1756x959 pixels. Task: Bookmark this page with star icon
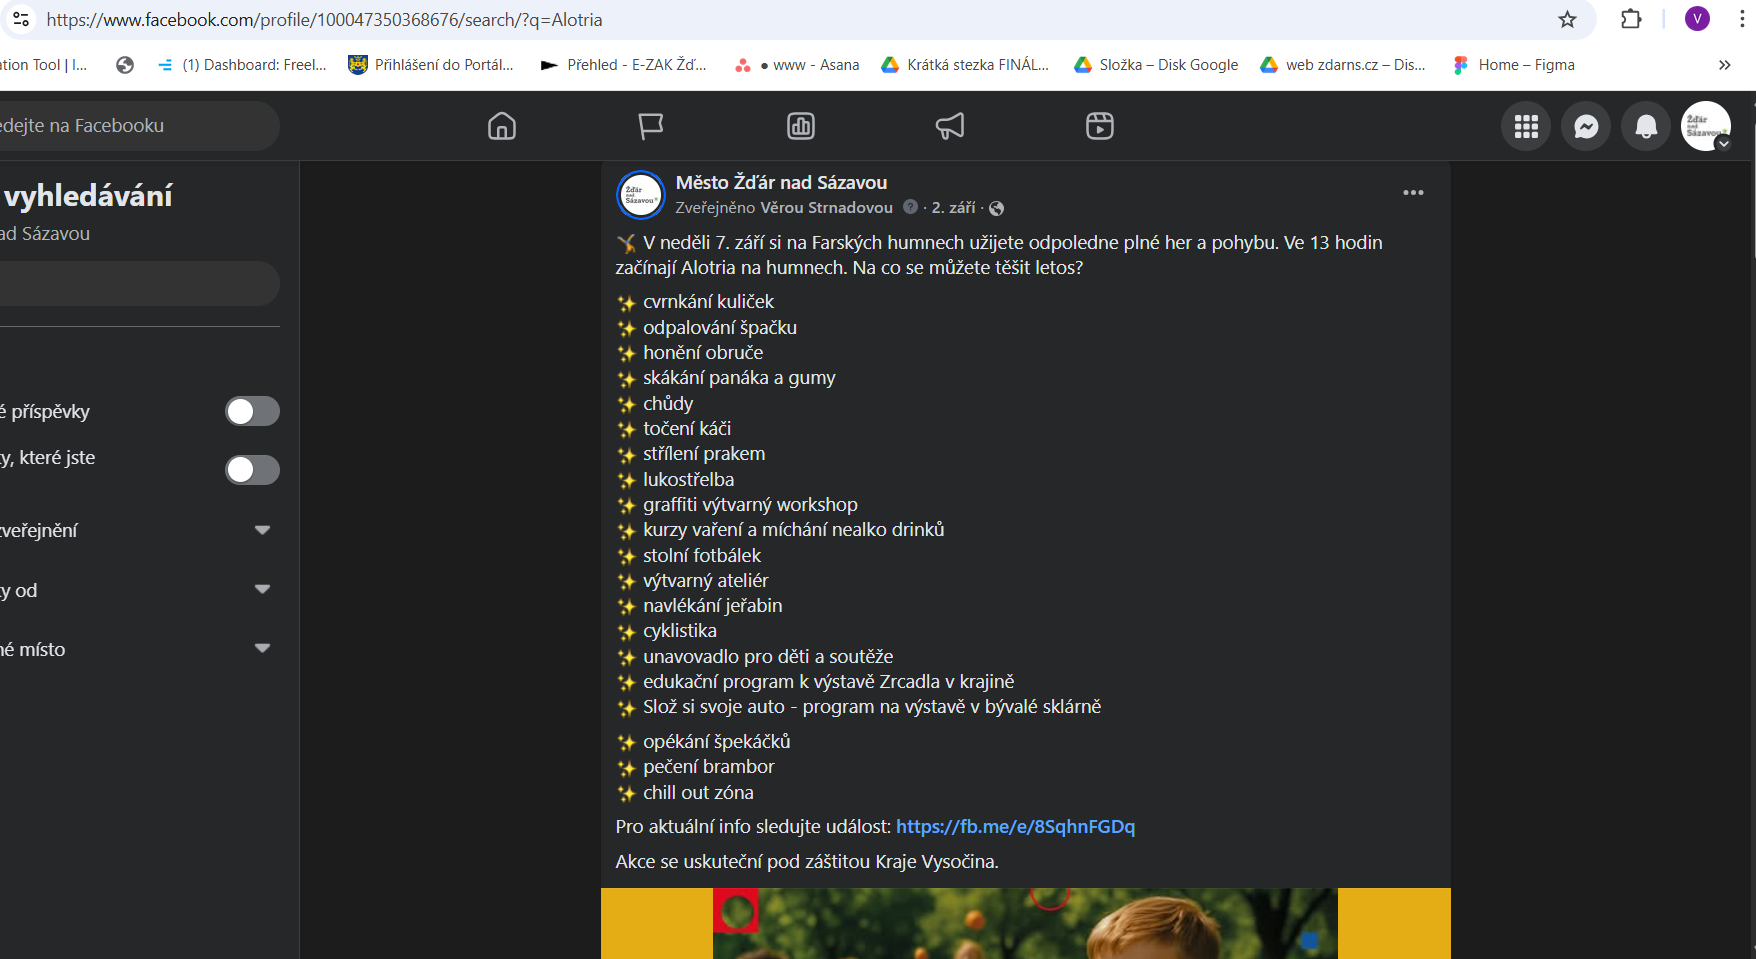[1567, 20]
